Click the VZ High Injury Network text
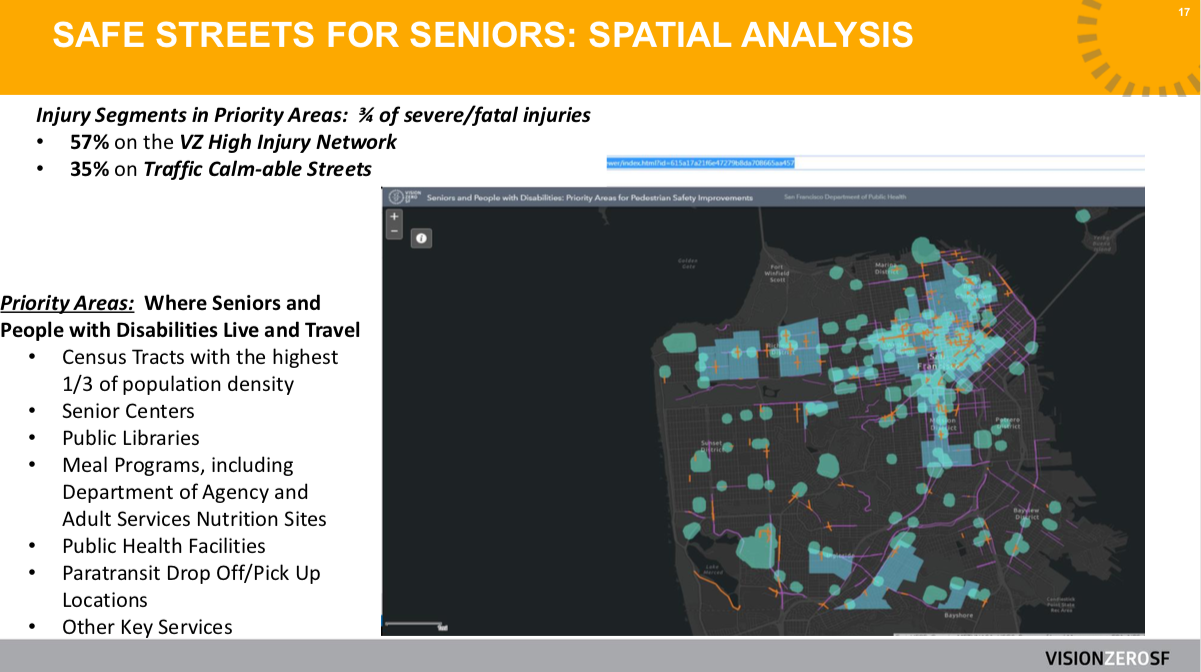The width and height of the screenshot is (1201, 672). point(288,142)
